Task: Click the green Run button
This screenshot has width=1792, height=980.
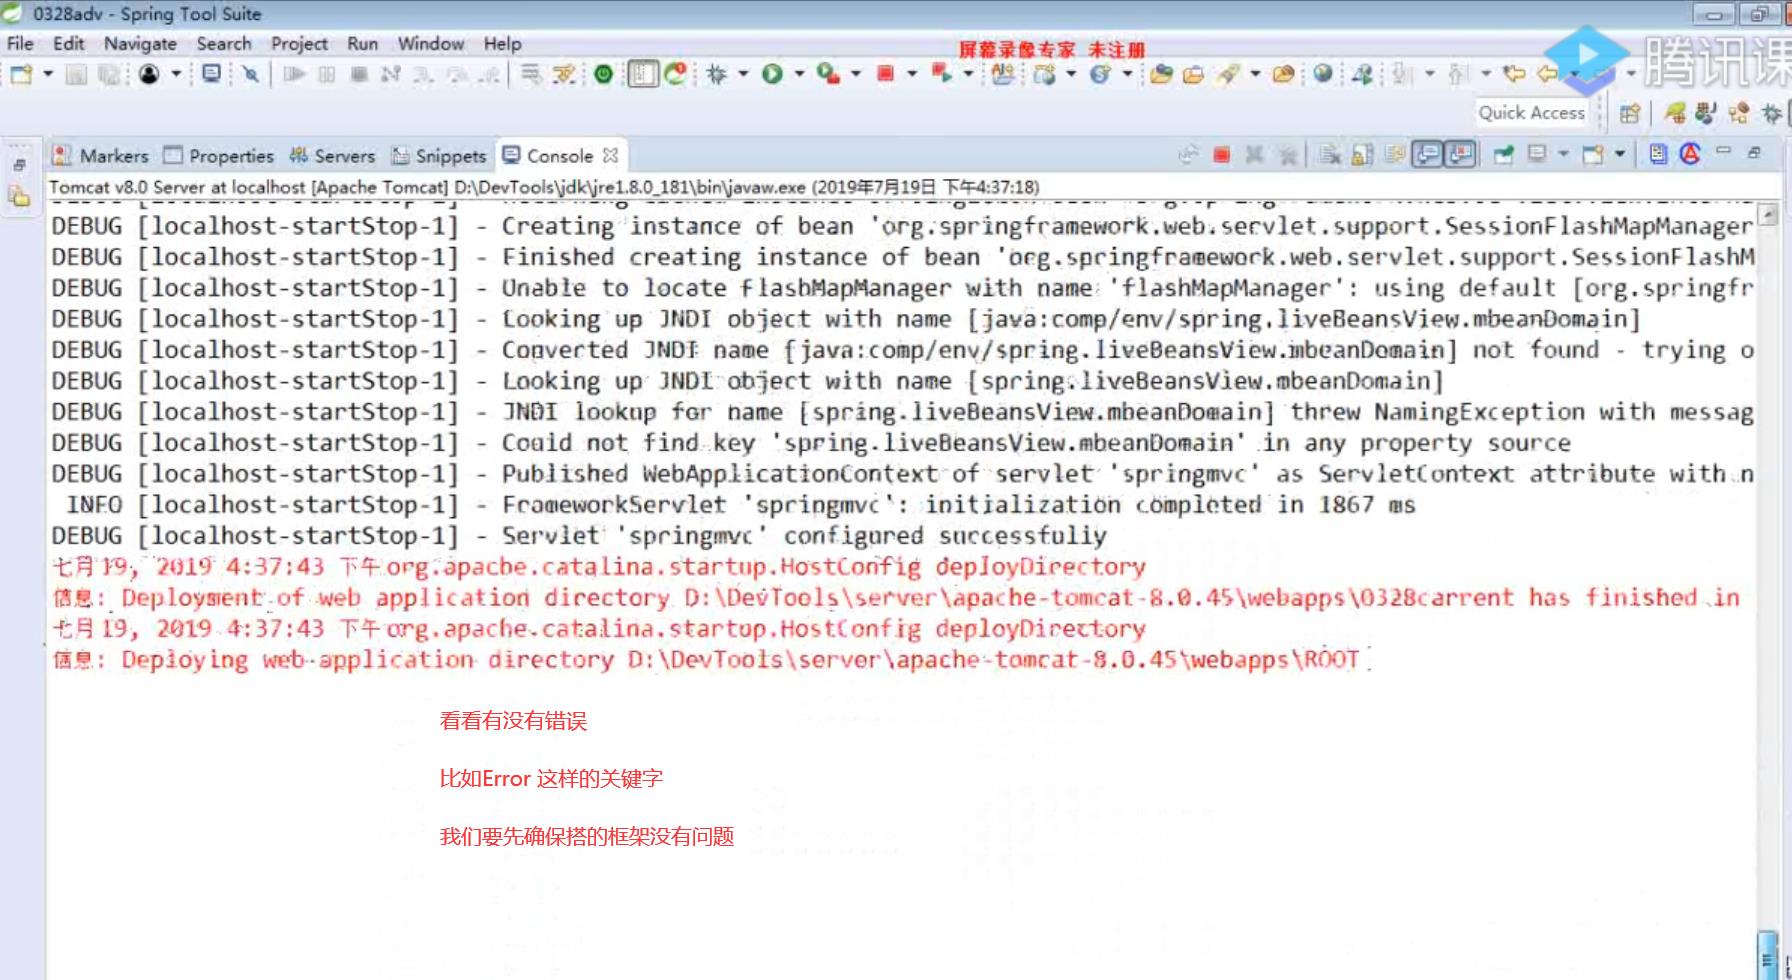Action: point(772,74)
